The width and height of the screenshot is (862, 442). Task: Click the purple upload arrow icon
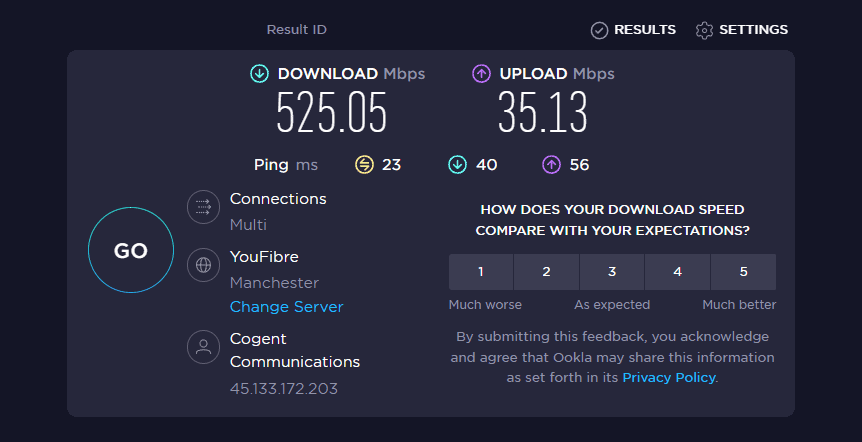(x=482, y=74)
